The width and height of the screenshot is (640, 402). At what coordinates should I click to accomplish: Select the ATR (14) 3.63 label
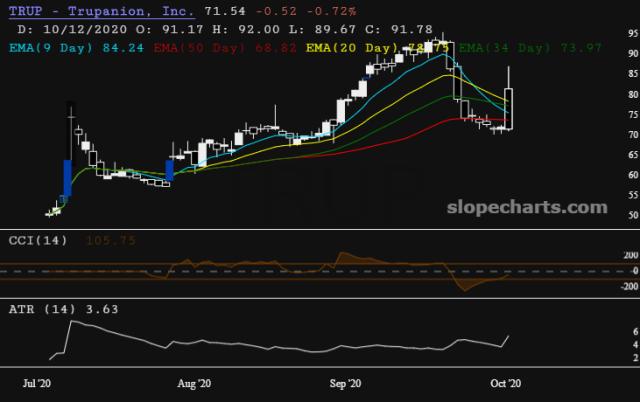click(64, 309)
